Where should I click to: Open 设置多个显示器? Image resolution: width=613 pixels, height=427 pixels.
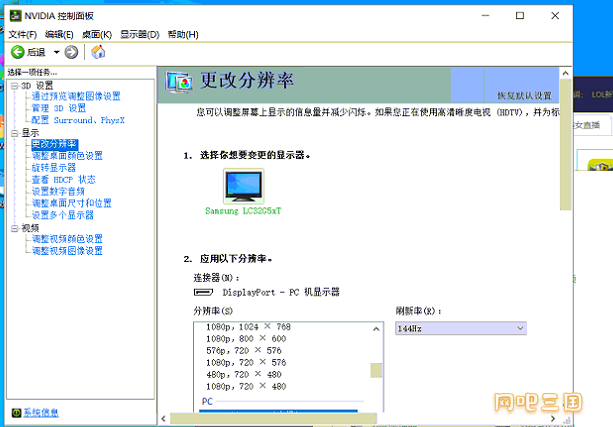click(x=63, y=215)
